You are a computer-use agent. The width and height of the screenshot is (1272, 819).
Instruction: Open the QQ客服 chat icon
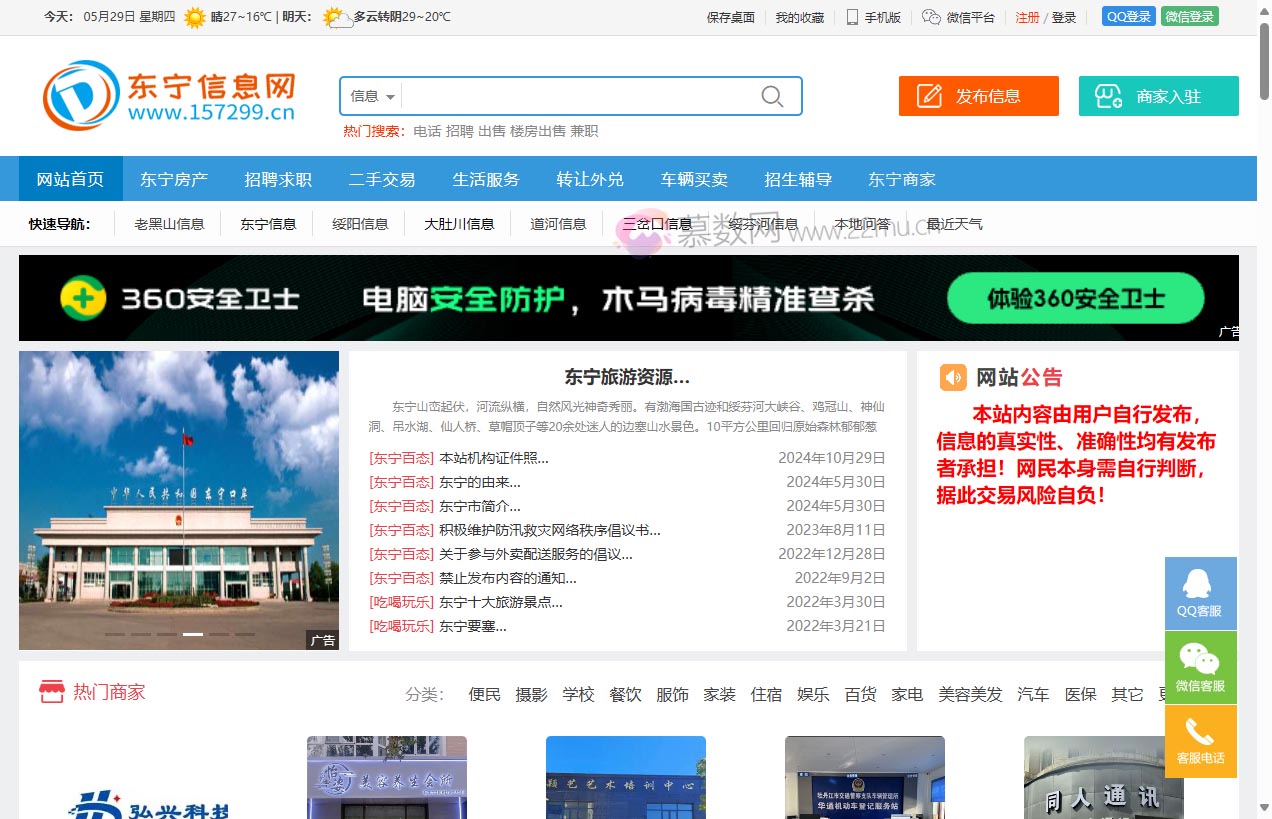coord(1200,593)
